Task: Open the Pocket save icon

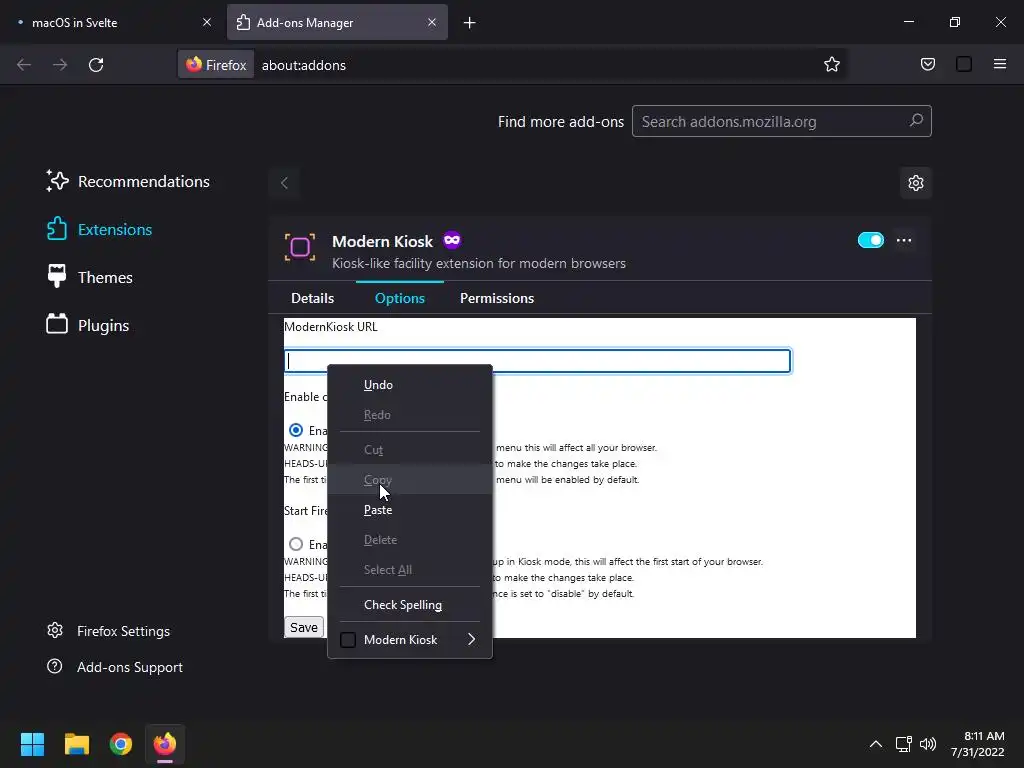Action: click(x=927, y=64)
